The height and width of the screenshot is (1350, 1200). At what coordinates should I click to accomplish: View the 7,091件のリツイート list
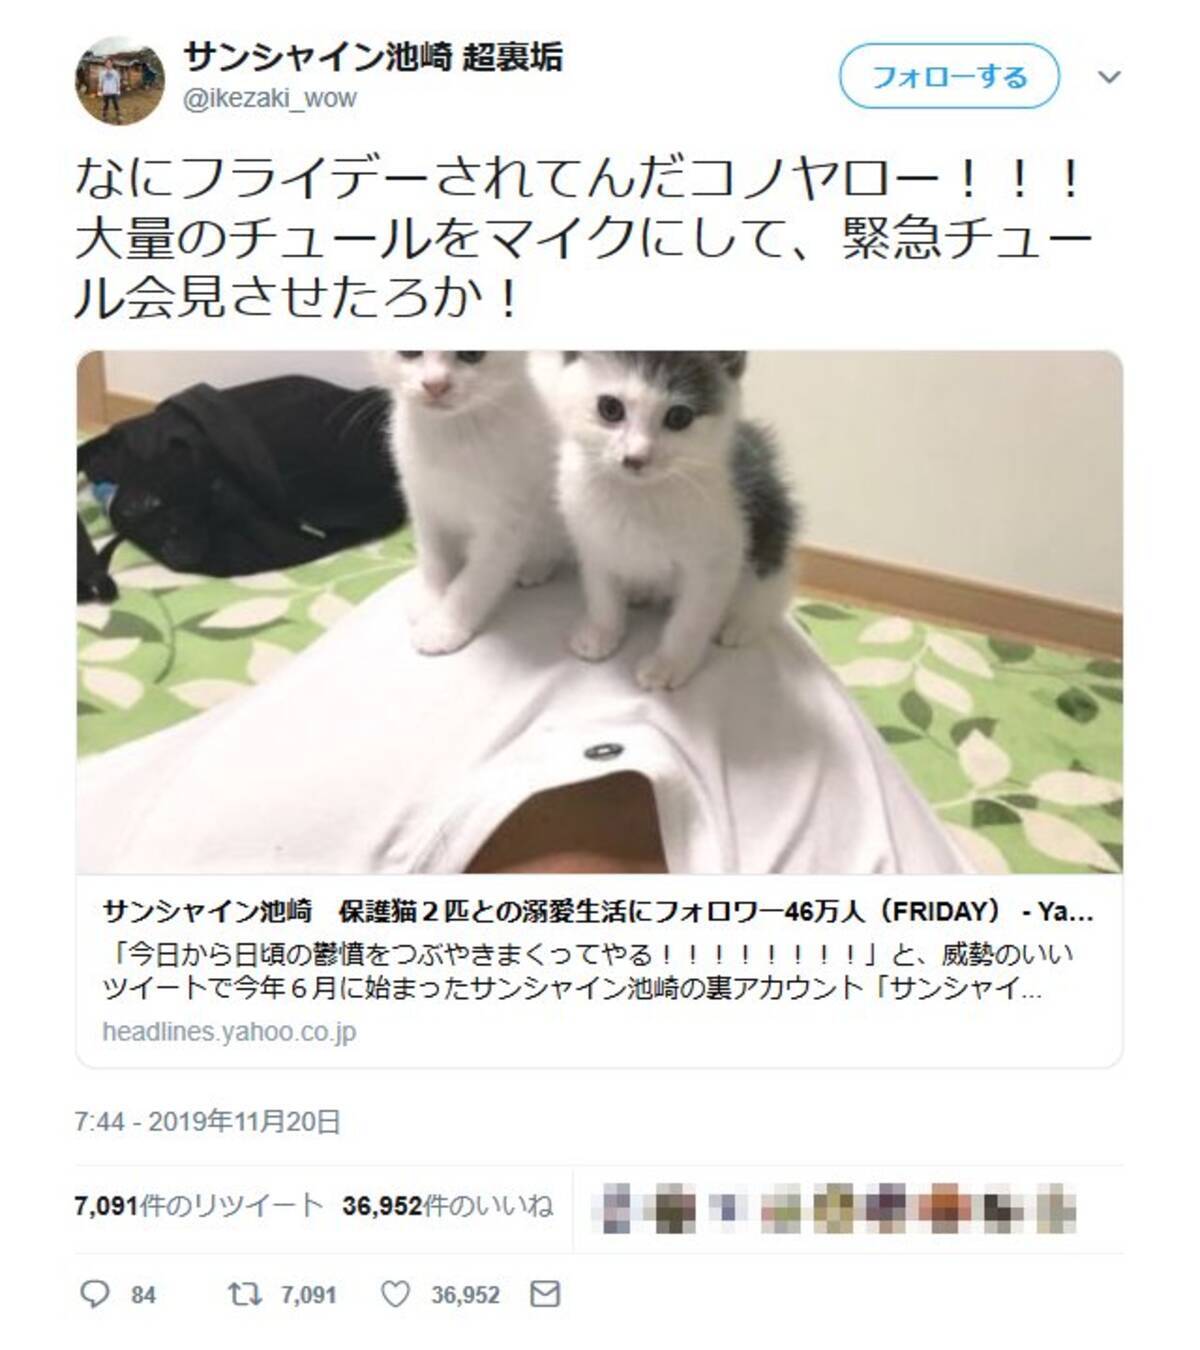(x=198, y=1206)
